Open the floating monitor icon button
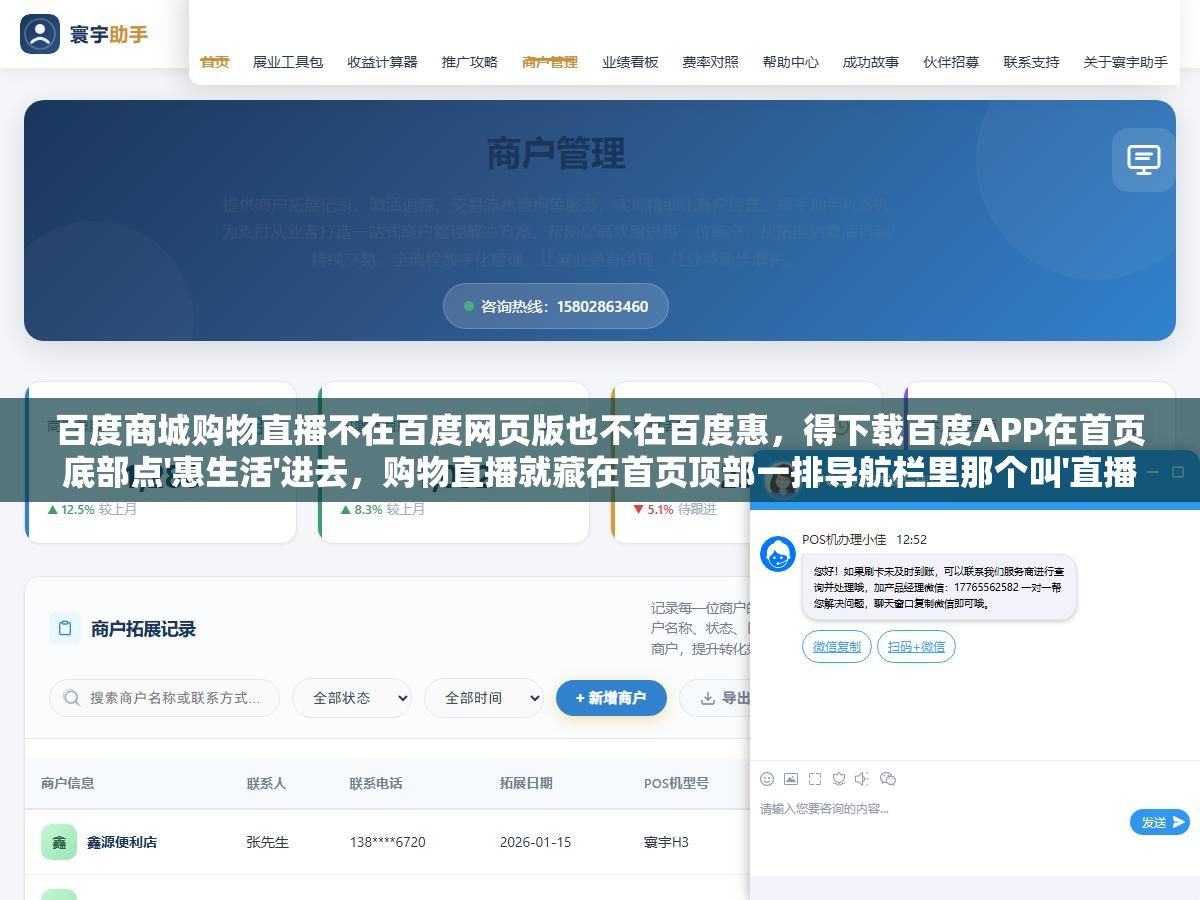Image resolution: width=1200 pixels, height=900 pixels. tap(1143, 159)
